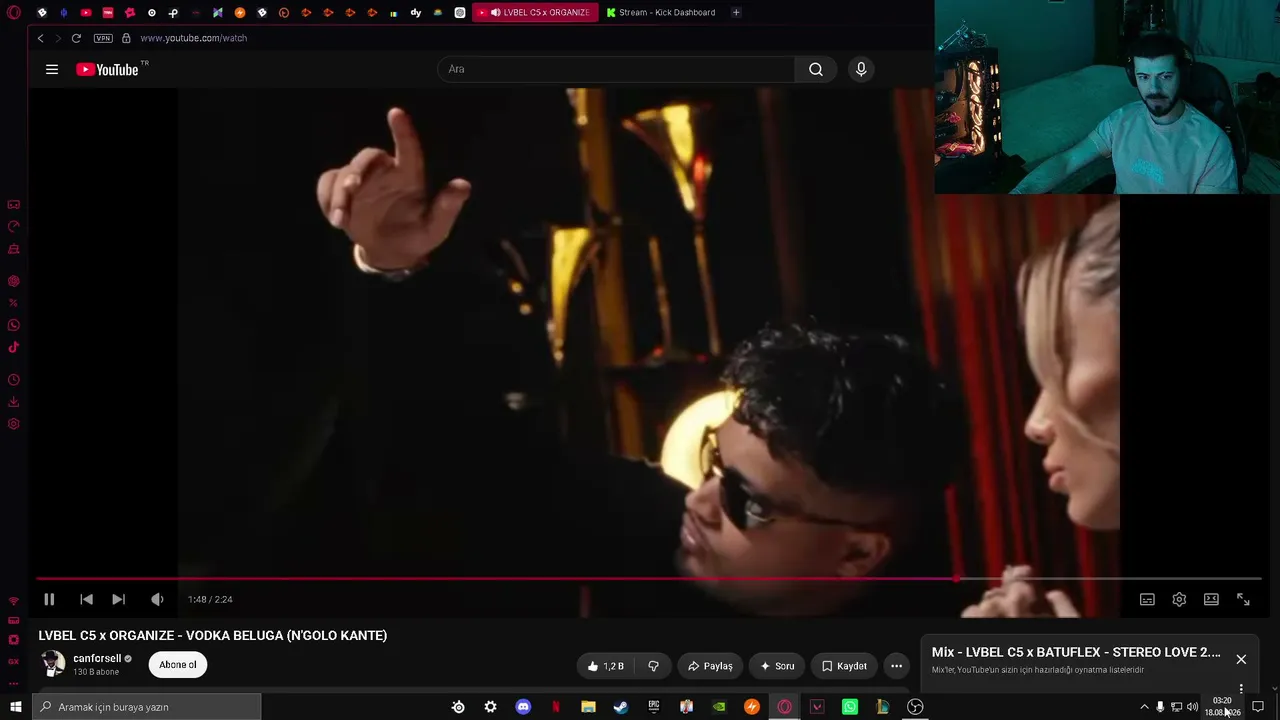The height and width of the screenshot is (720, 1280).
Task: Open WhatsApp in the Opera sidebar
Action: (14, 325)
